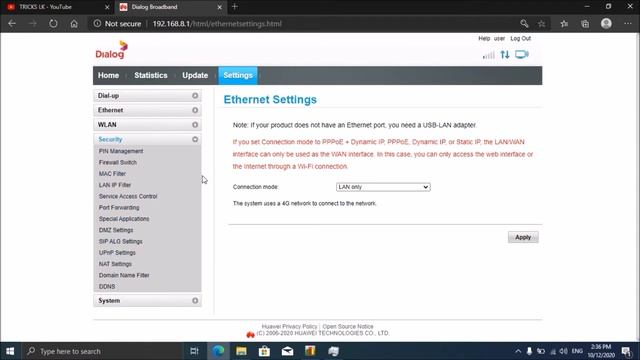Open MAC Filter settings
This screenshot has width=640, height=360.
[x=112, y=174]
